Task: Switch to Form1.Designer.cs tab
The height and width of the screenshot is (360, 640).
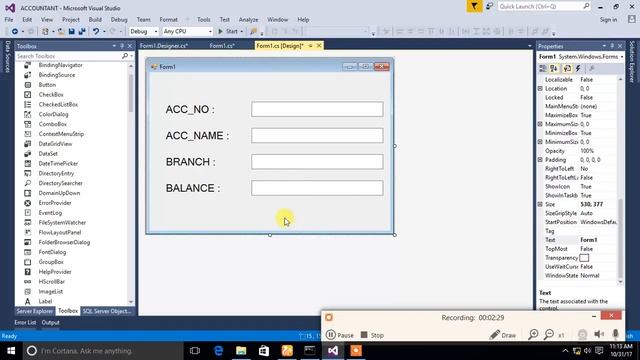Action: point(164,46)
